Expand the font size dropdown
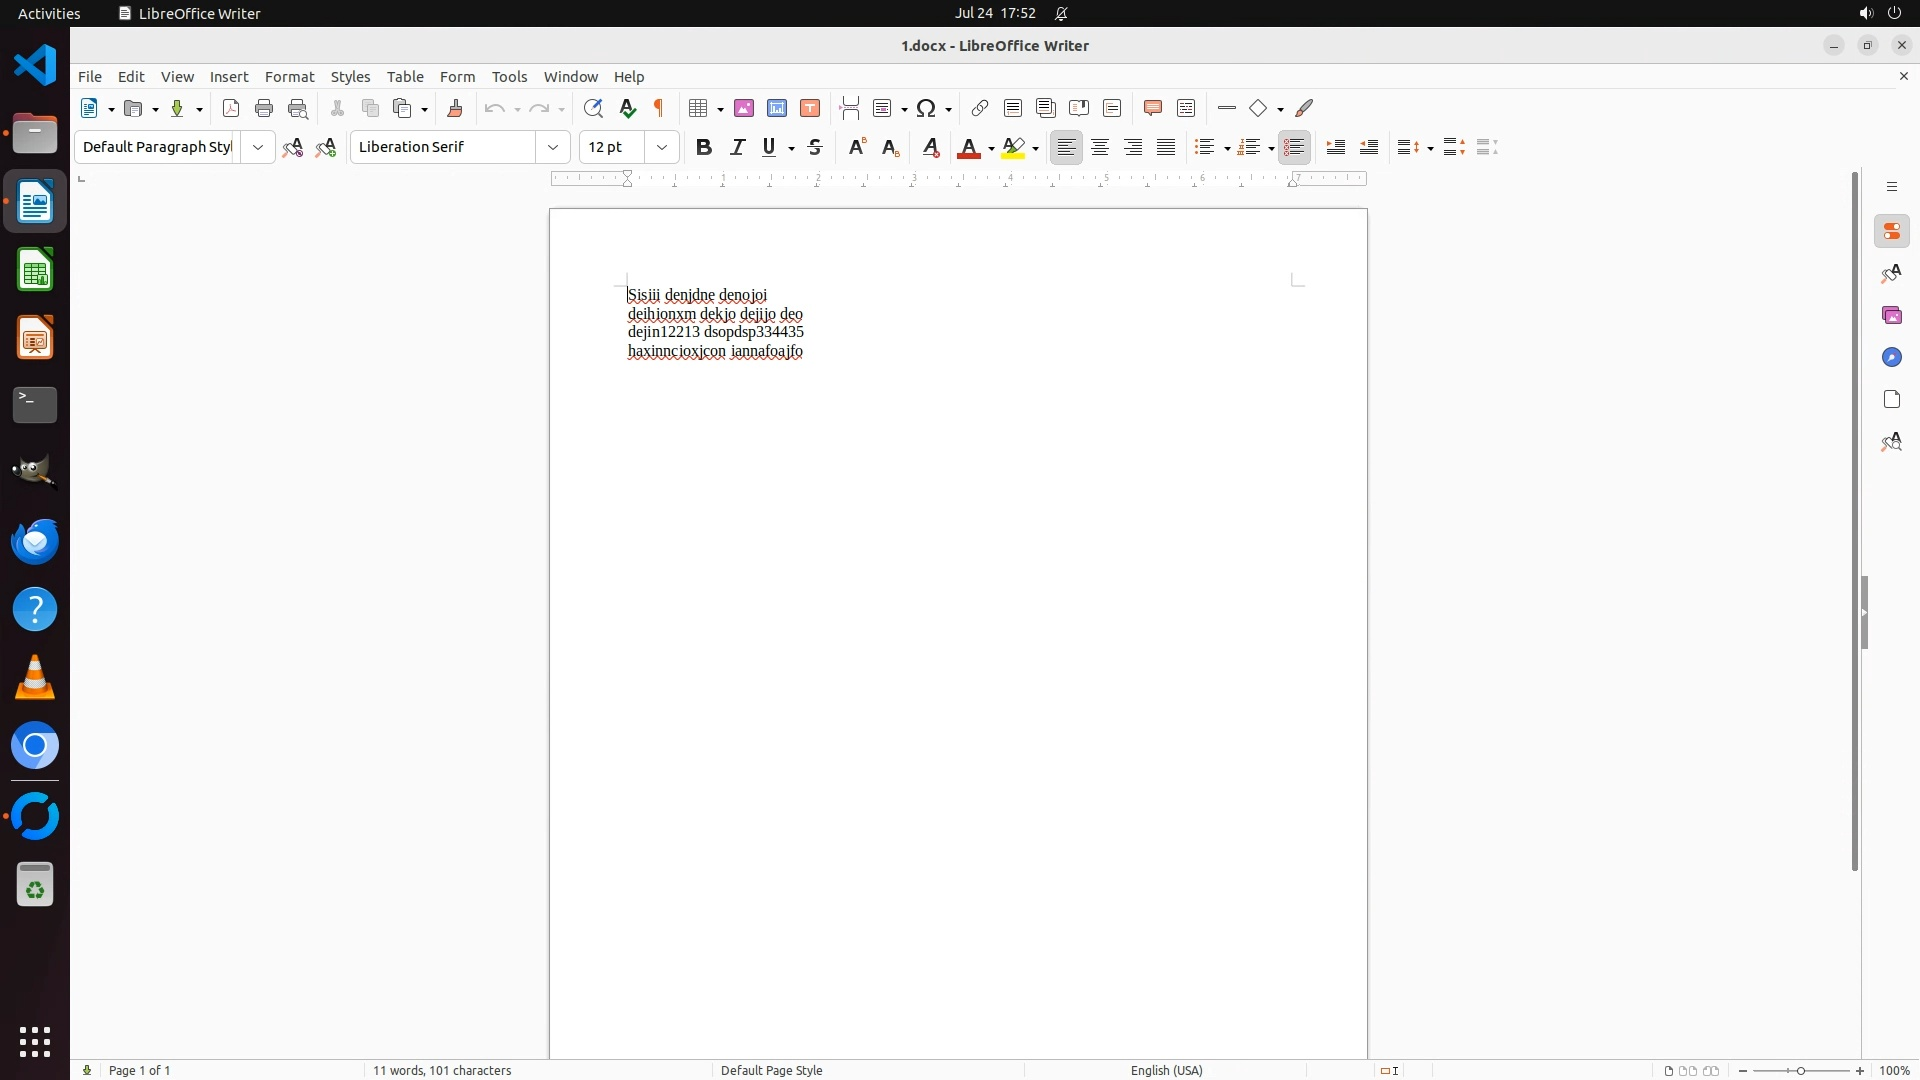 click(x=662, y=148)
